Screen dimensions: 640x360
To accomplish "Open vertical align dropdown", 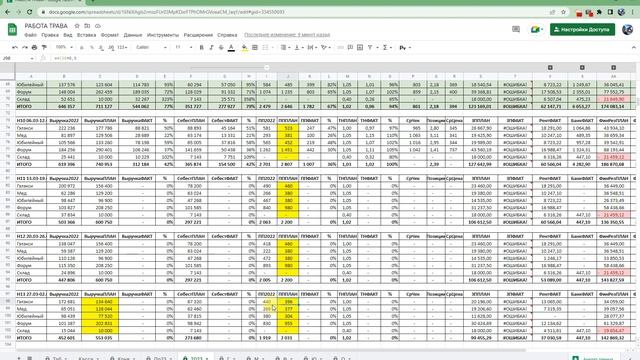I will tap(298, 48).
